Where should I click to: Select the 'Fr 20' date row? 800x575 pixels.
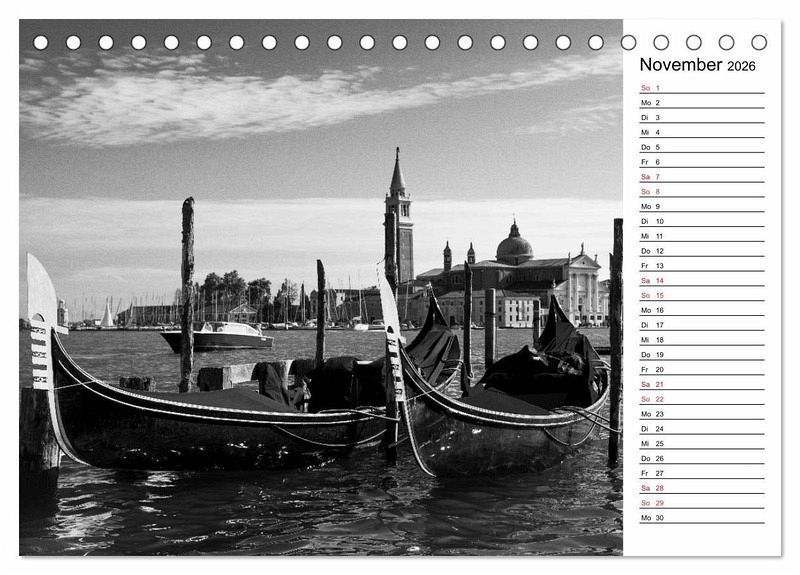coord(702,369)
